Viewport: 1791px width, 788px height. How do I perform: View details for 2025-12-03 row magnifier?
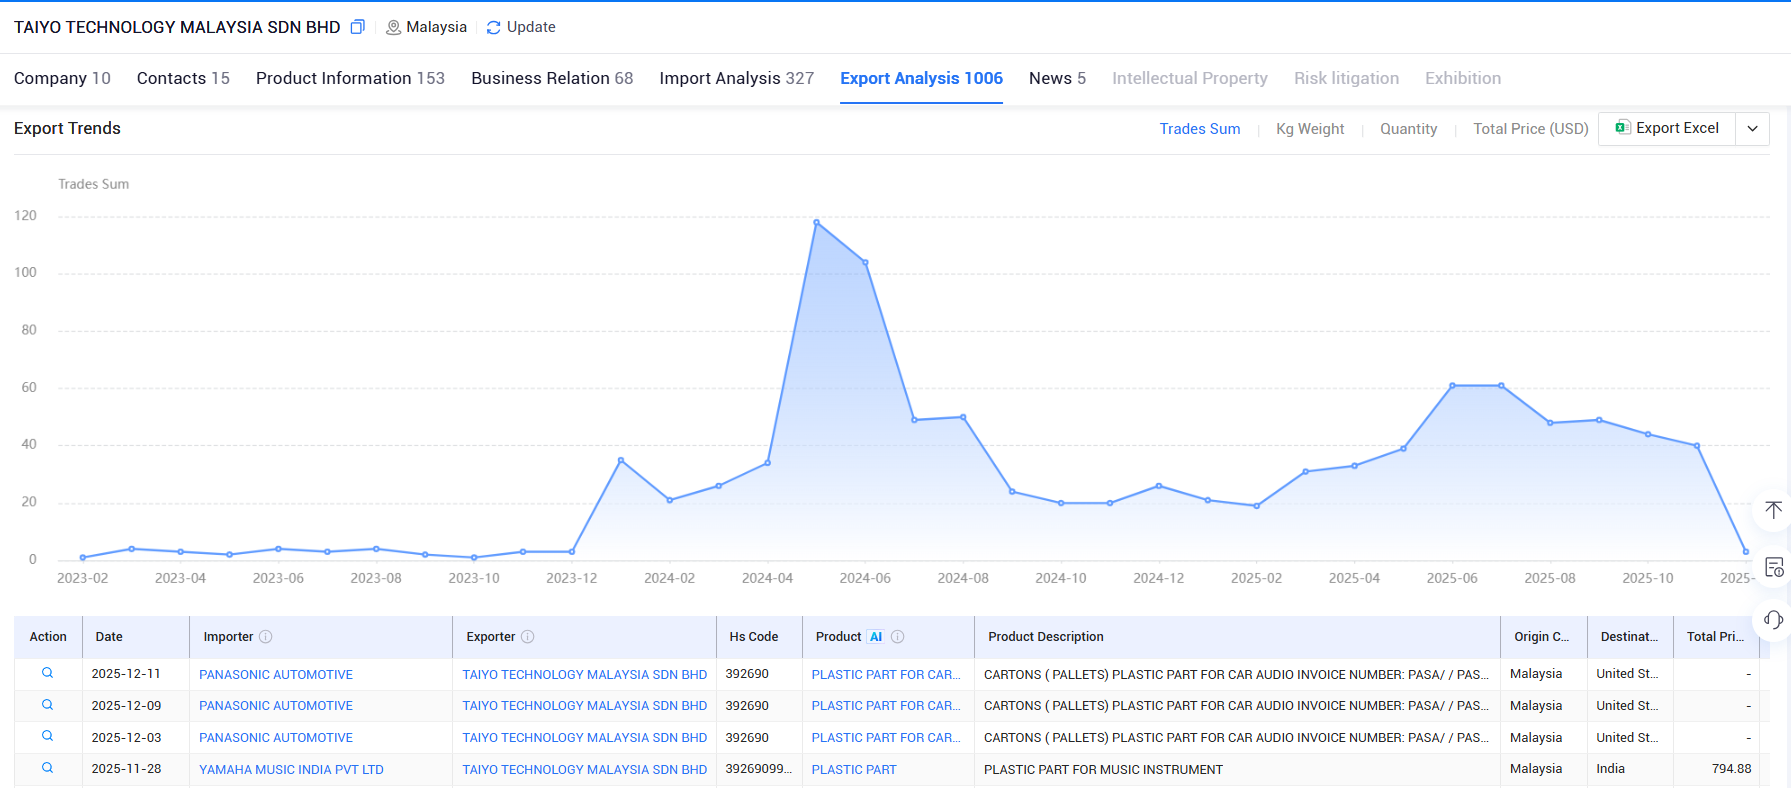pos(47,736)
